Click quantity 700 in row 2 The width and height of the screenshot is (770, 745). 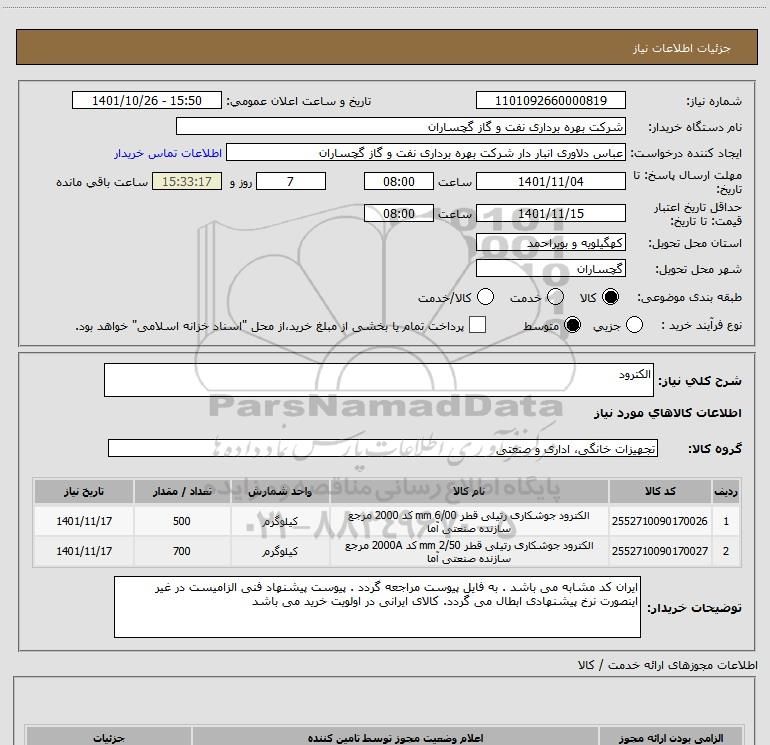click(x=182, y=551)
